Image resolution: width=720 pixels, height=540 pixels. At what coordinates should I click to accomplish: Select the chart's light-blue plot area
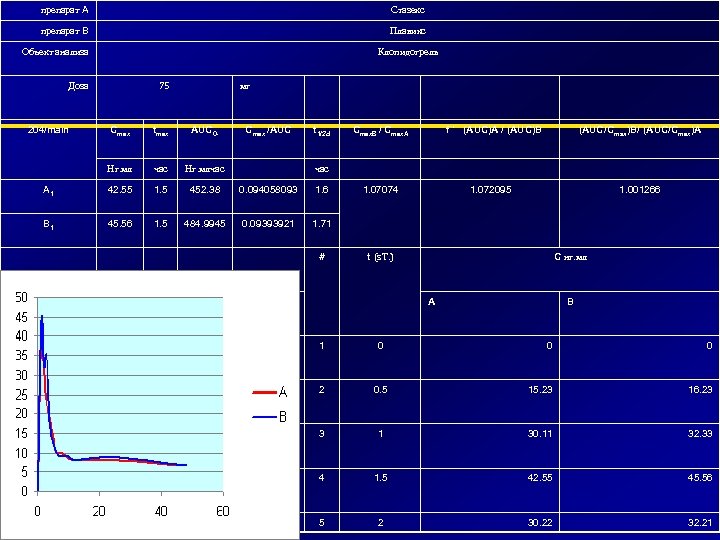(x=130, y=394)
